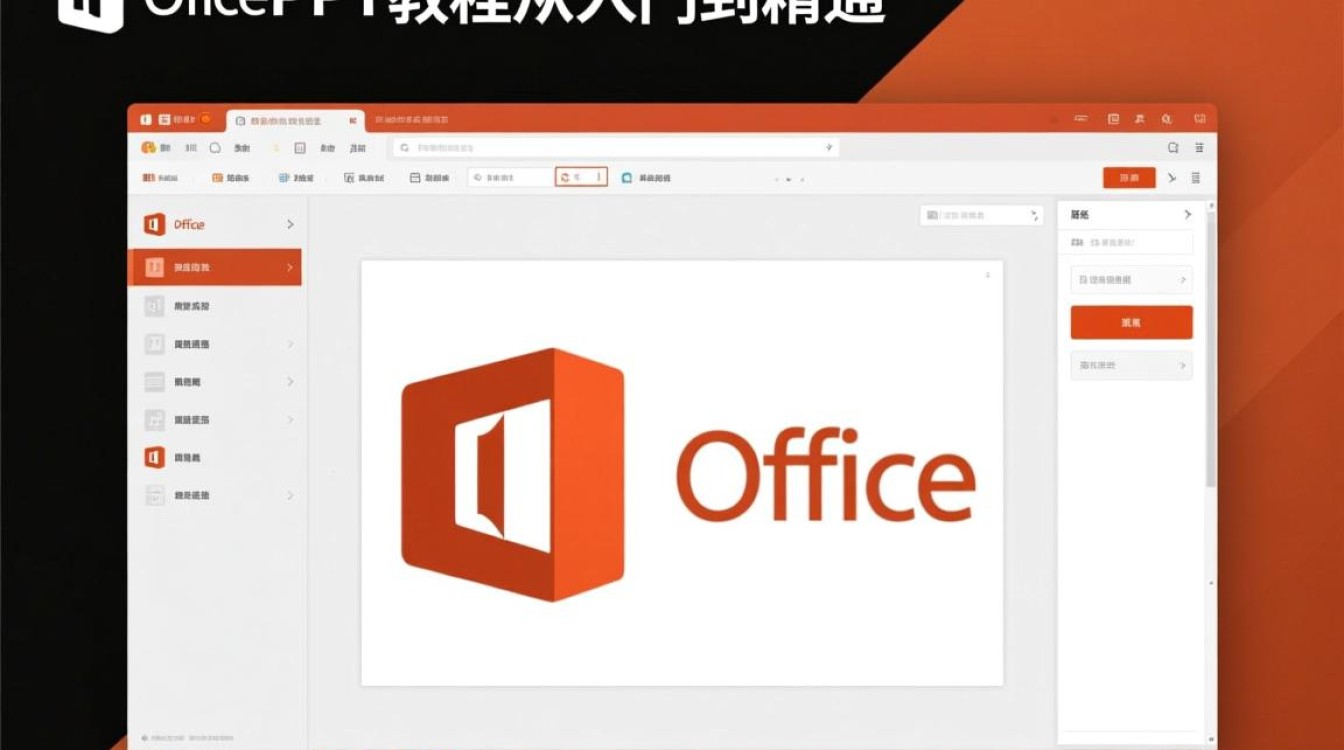Click the long address search field below the tabs
The height and width of the screenshot is (750, 1344).
614,147
